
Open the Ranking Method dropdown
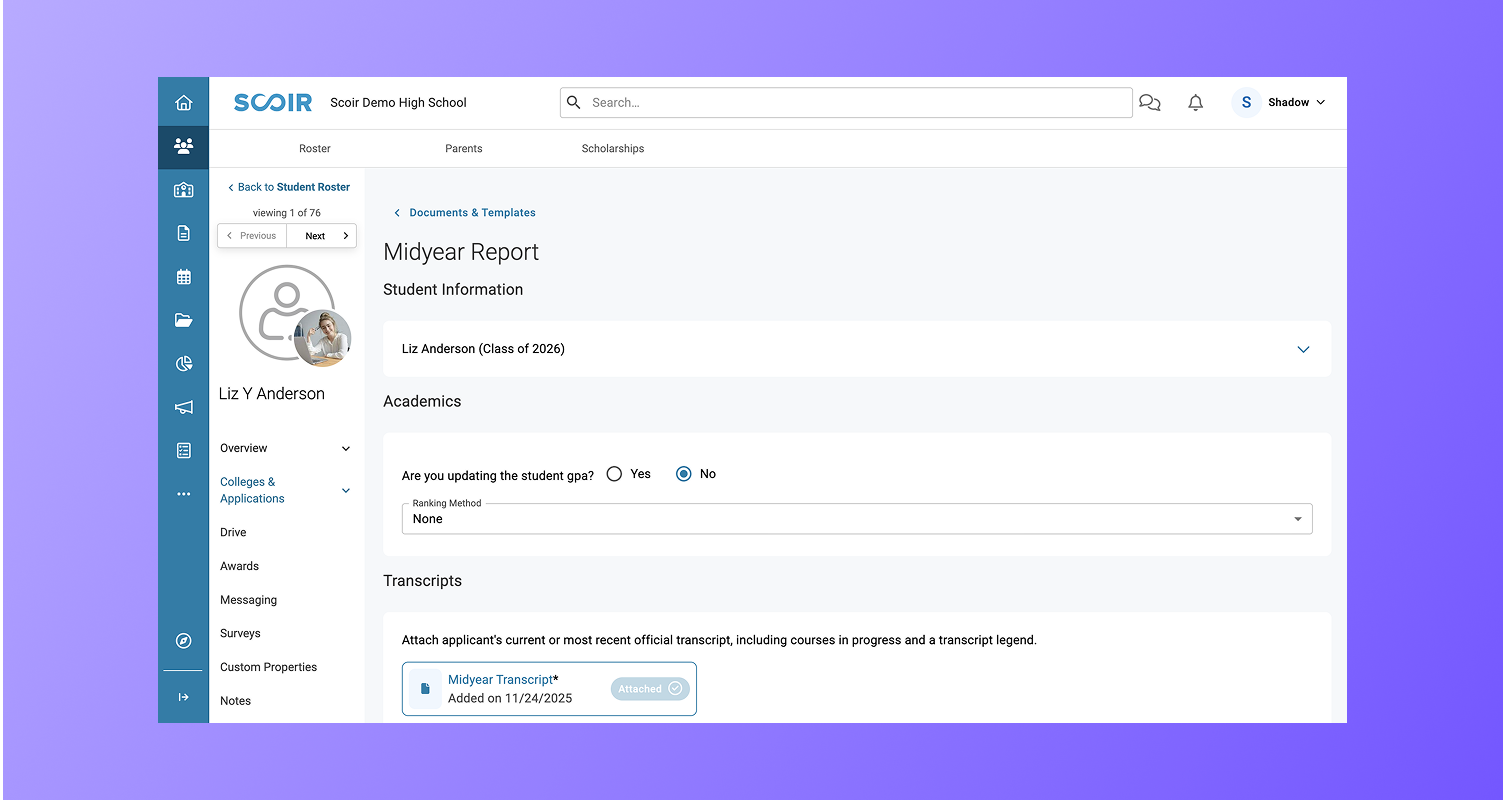[x=1297, y=518]
